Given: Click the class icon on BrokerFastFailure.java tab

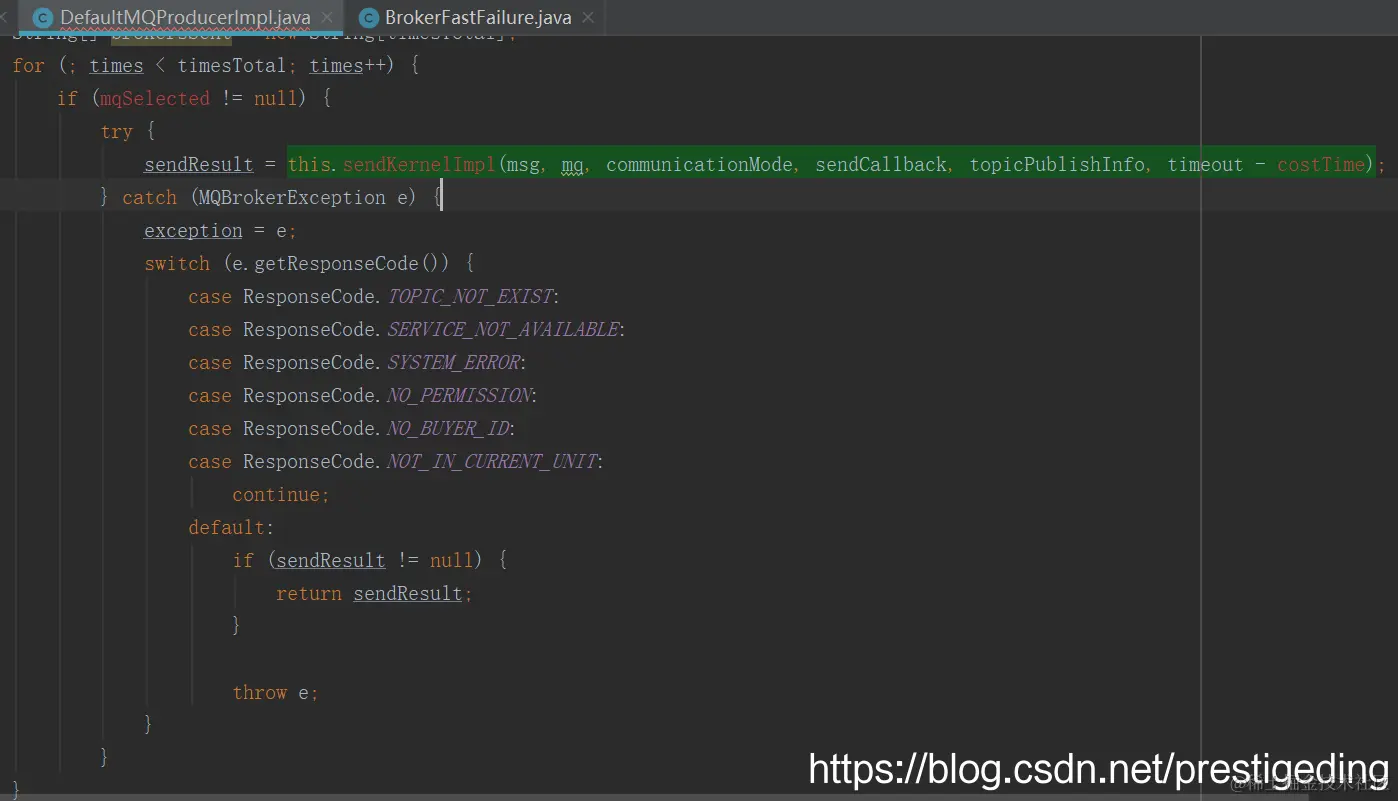Looking at the screenshot, I should coord(368,17).
